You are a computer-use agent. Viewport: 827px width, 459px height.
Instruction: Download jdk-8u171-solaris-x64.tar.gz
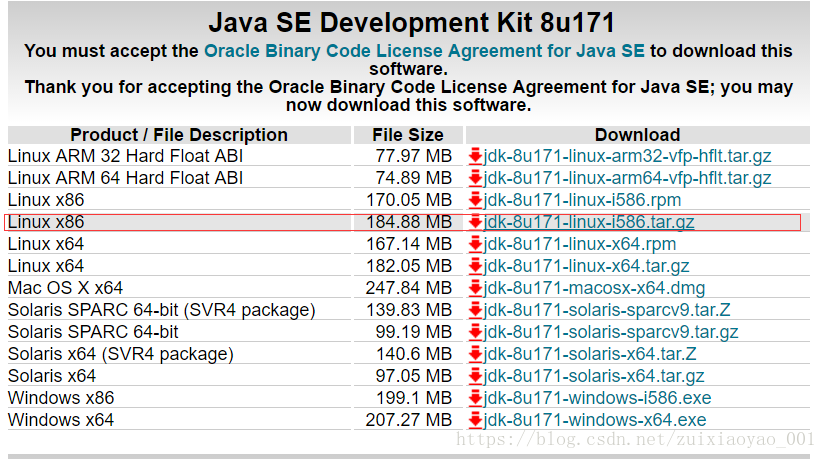594,376
